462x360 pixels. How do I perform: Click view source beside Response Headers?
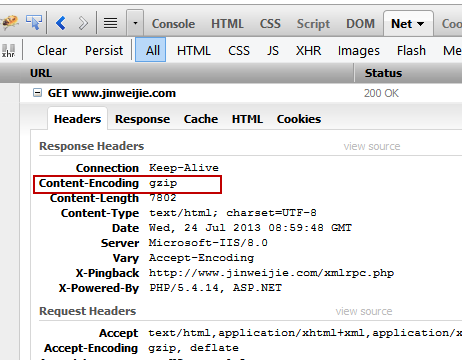(372, 146)
